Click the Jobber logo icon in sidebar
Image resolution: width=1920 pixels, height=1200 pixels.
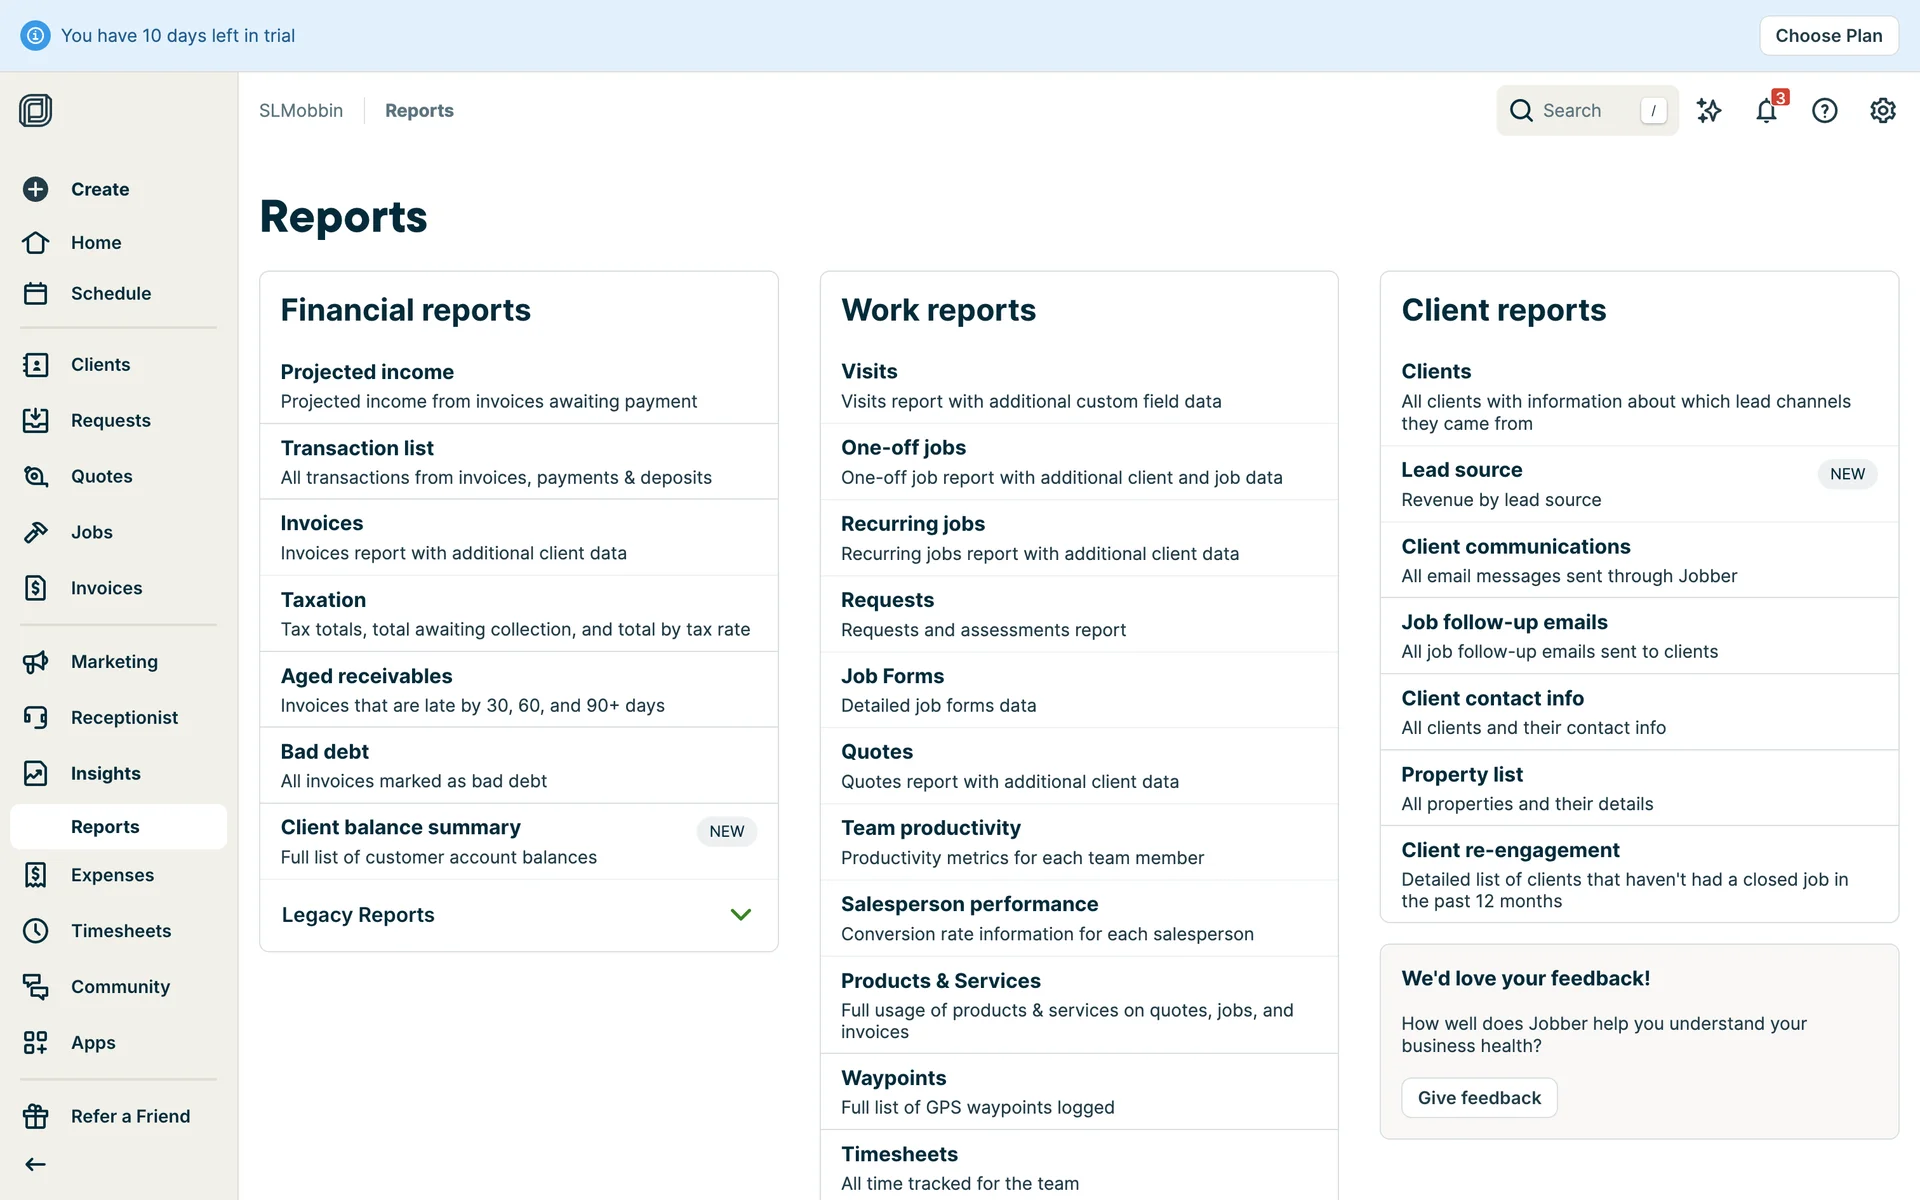36,110
